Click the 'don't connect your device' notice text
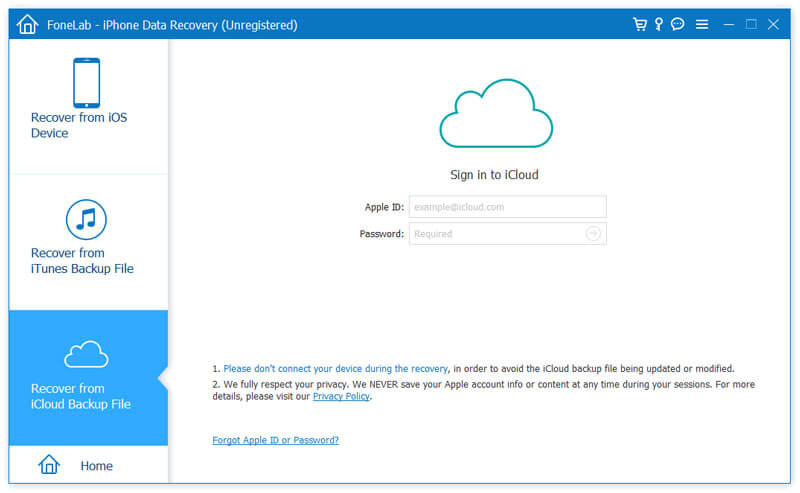The height and width of the screenshot is (493, 800). pos(336,368)
